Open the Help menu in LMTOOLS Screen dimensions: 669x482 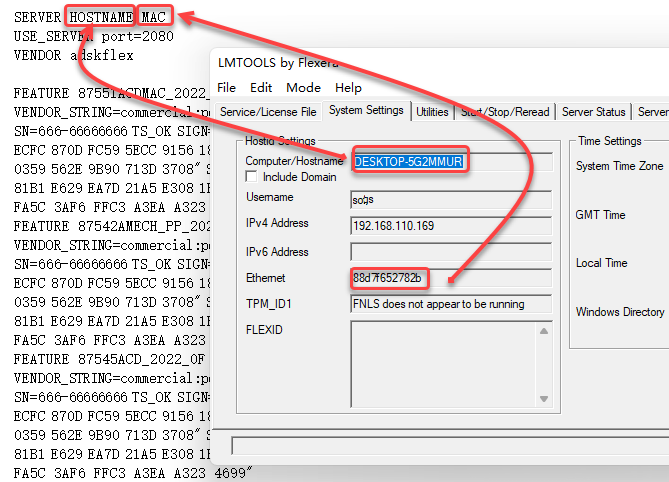pyautogui.click(x=348, y=87)
